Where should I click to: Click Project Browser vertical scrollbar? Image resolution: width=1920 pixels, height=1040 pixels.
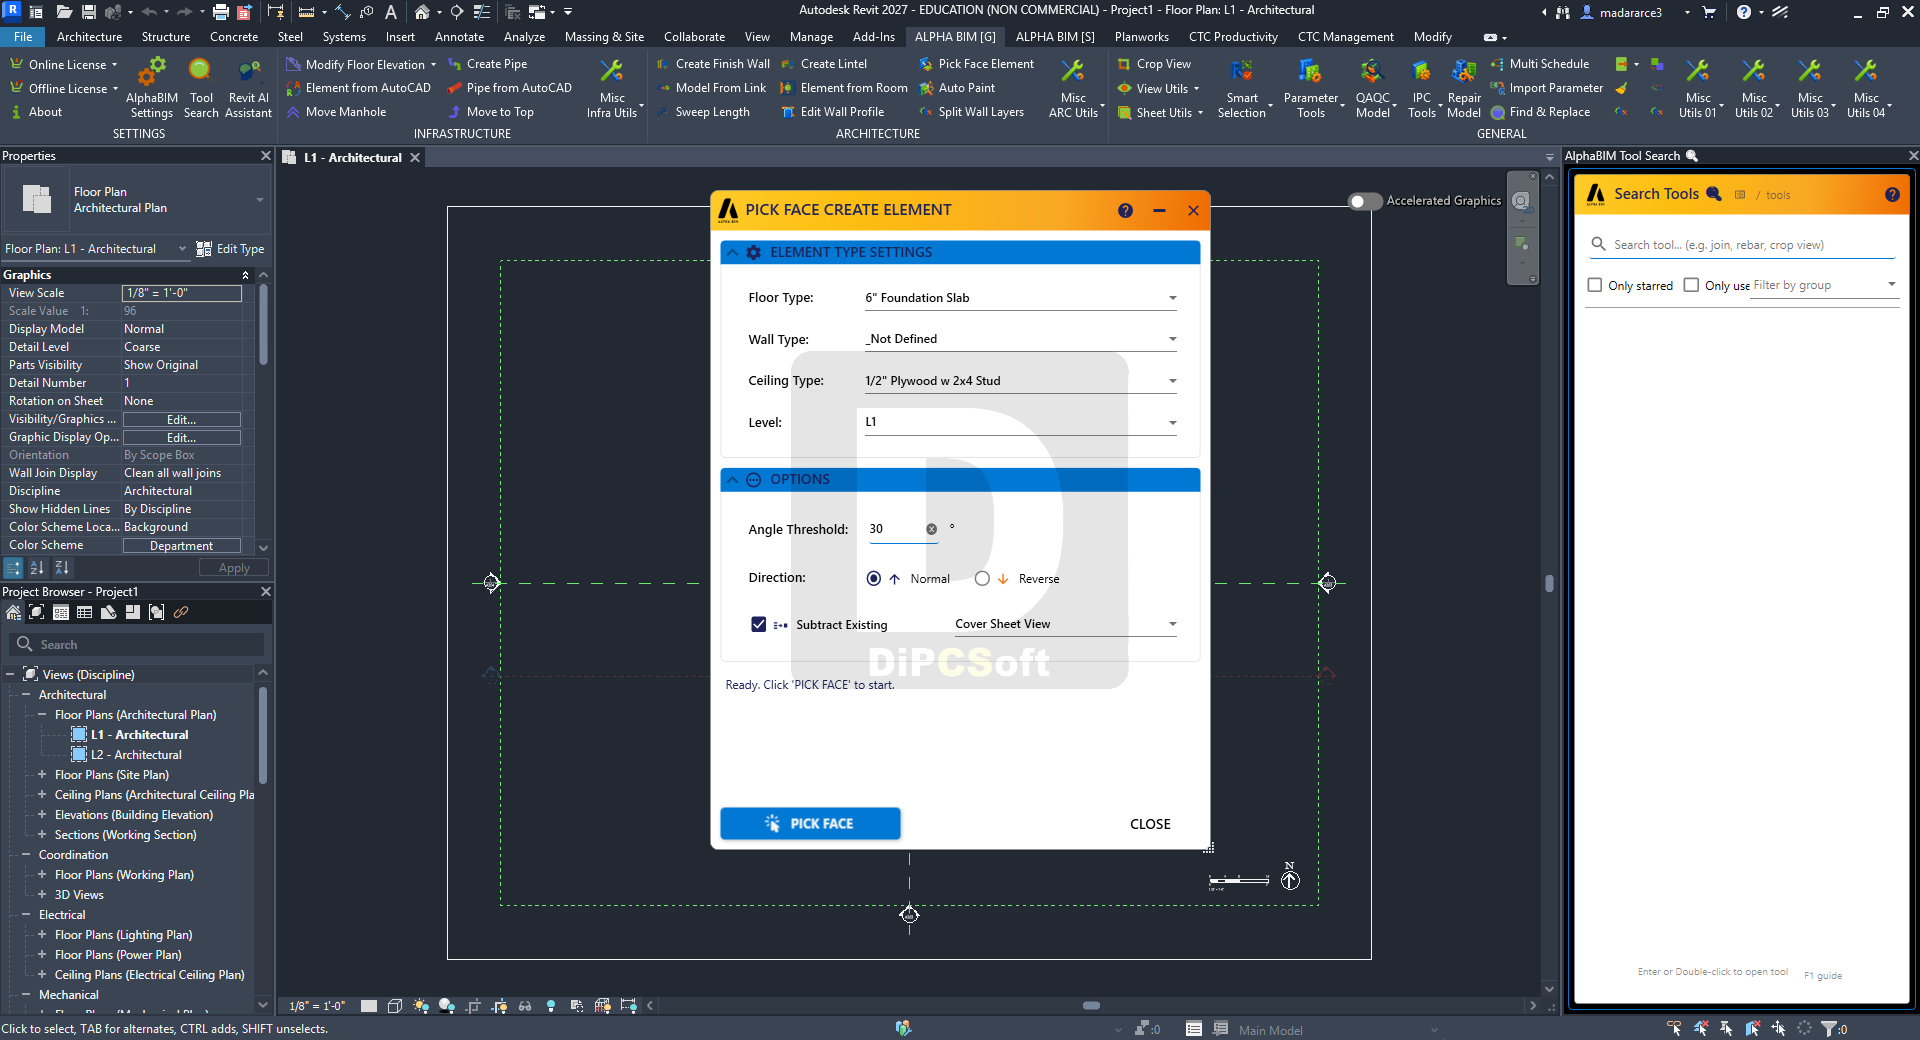click(263, 735)
